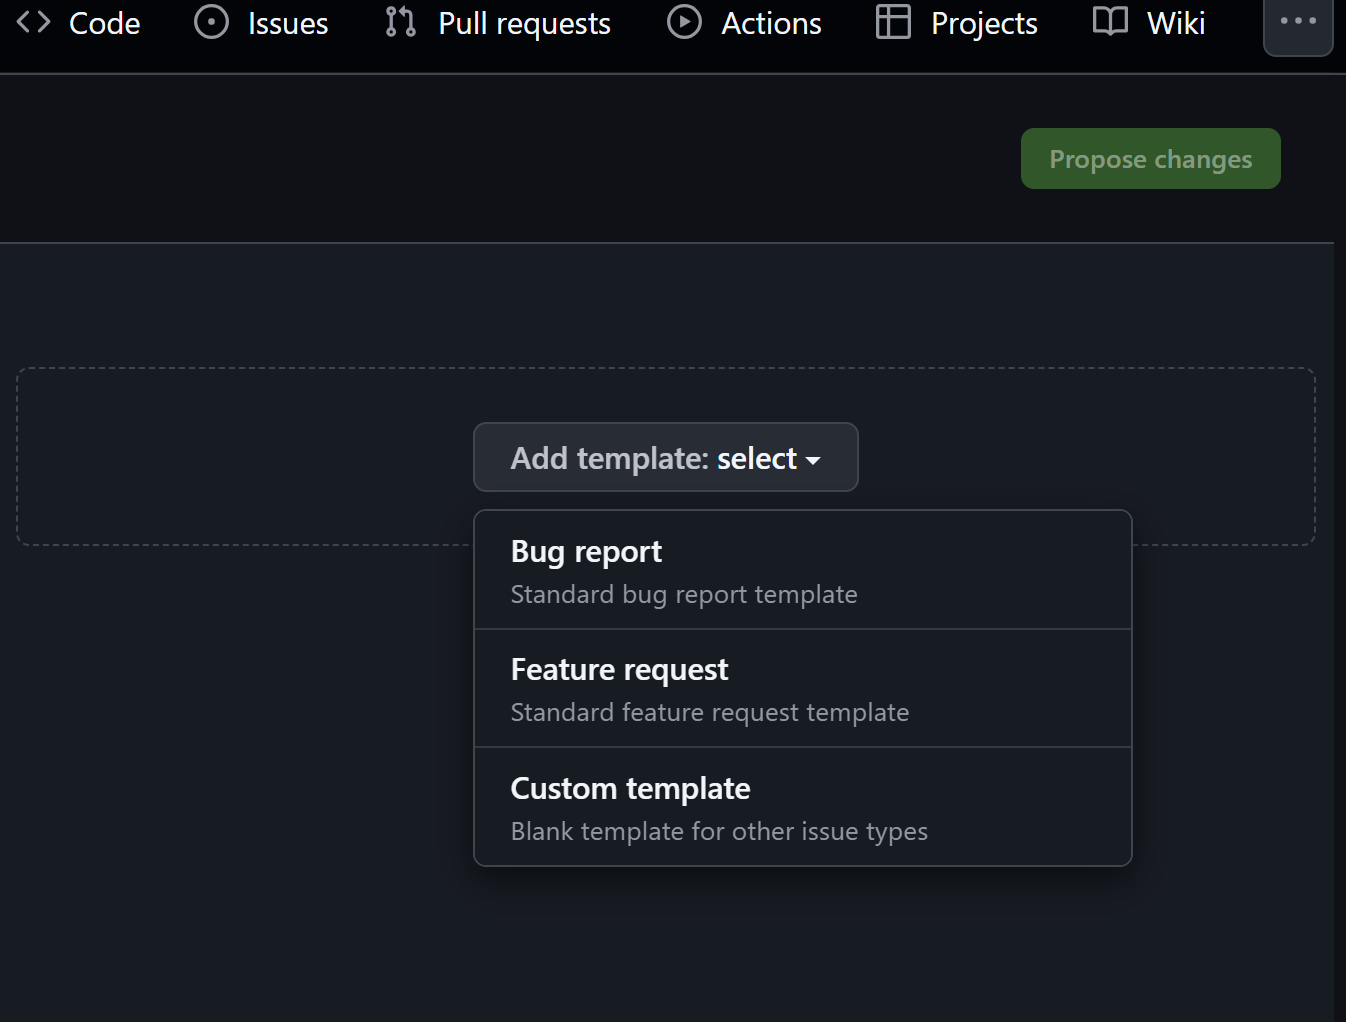
Task: Switch to the Code tab label
Action: [x=105, y=23]
